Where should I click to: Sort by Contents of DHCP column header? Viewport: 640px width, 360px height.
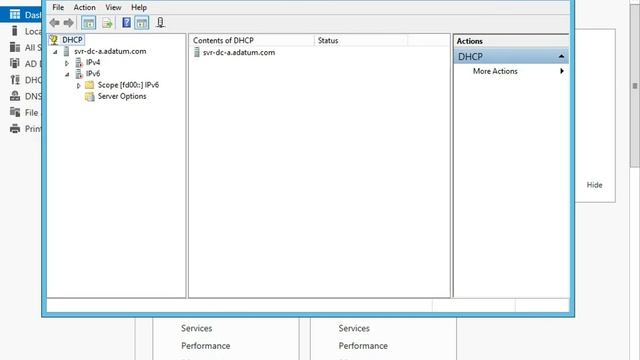click(x=251, y=40)
